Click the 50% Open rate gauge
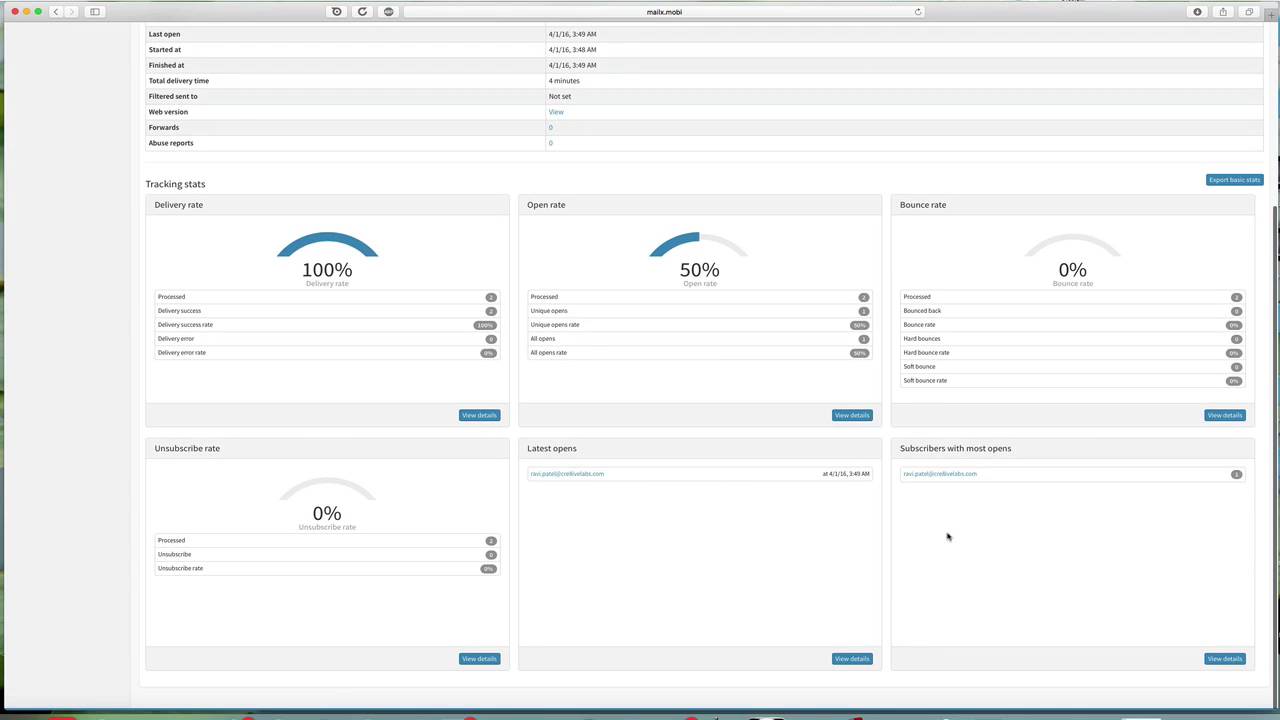 coord(700,258)
